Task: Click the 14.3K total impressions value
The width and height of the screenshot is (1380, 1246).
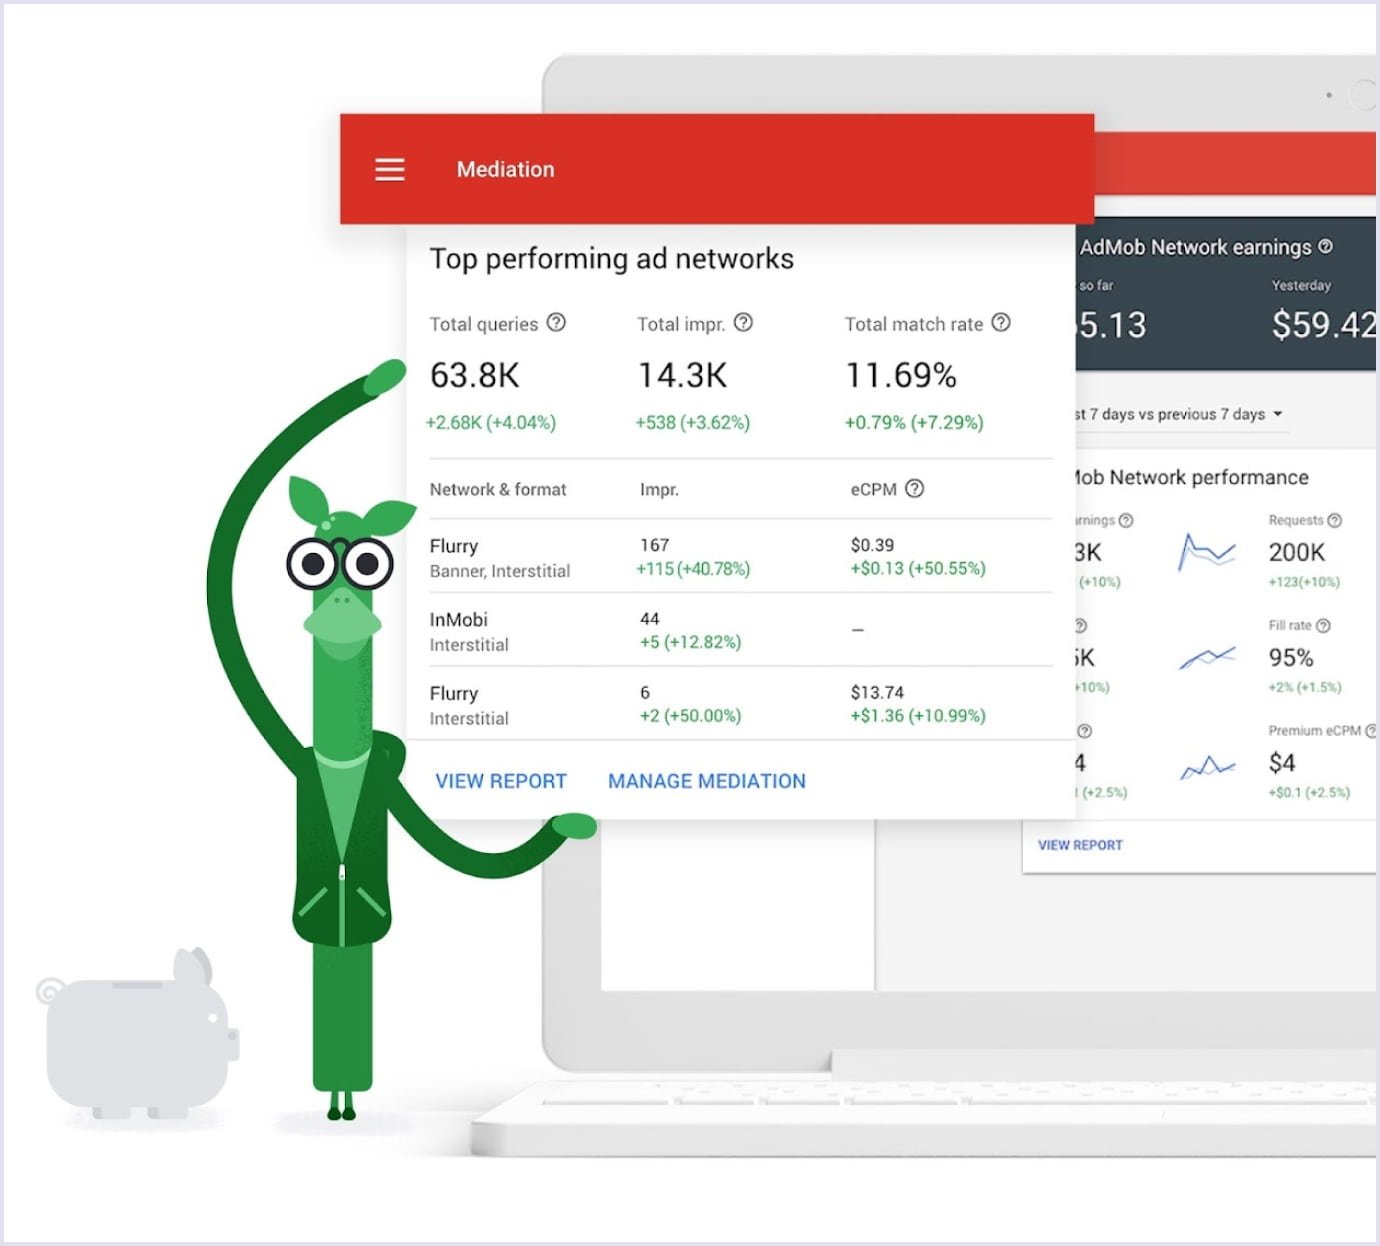Action: 683,375
